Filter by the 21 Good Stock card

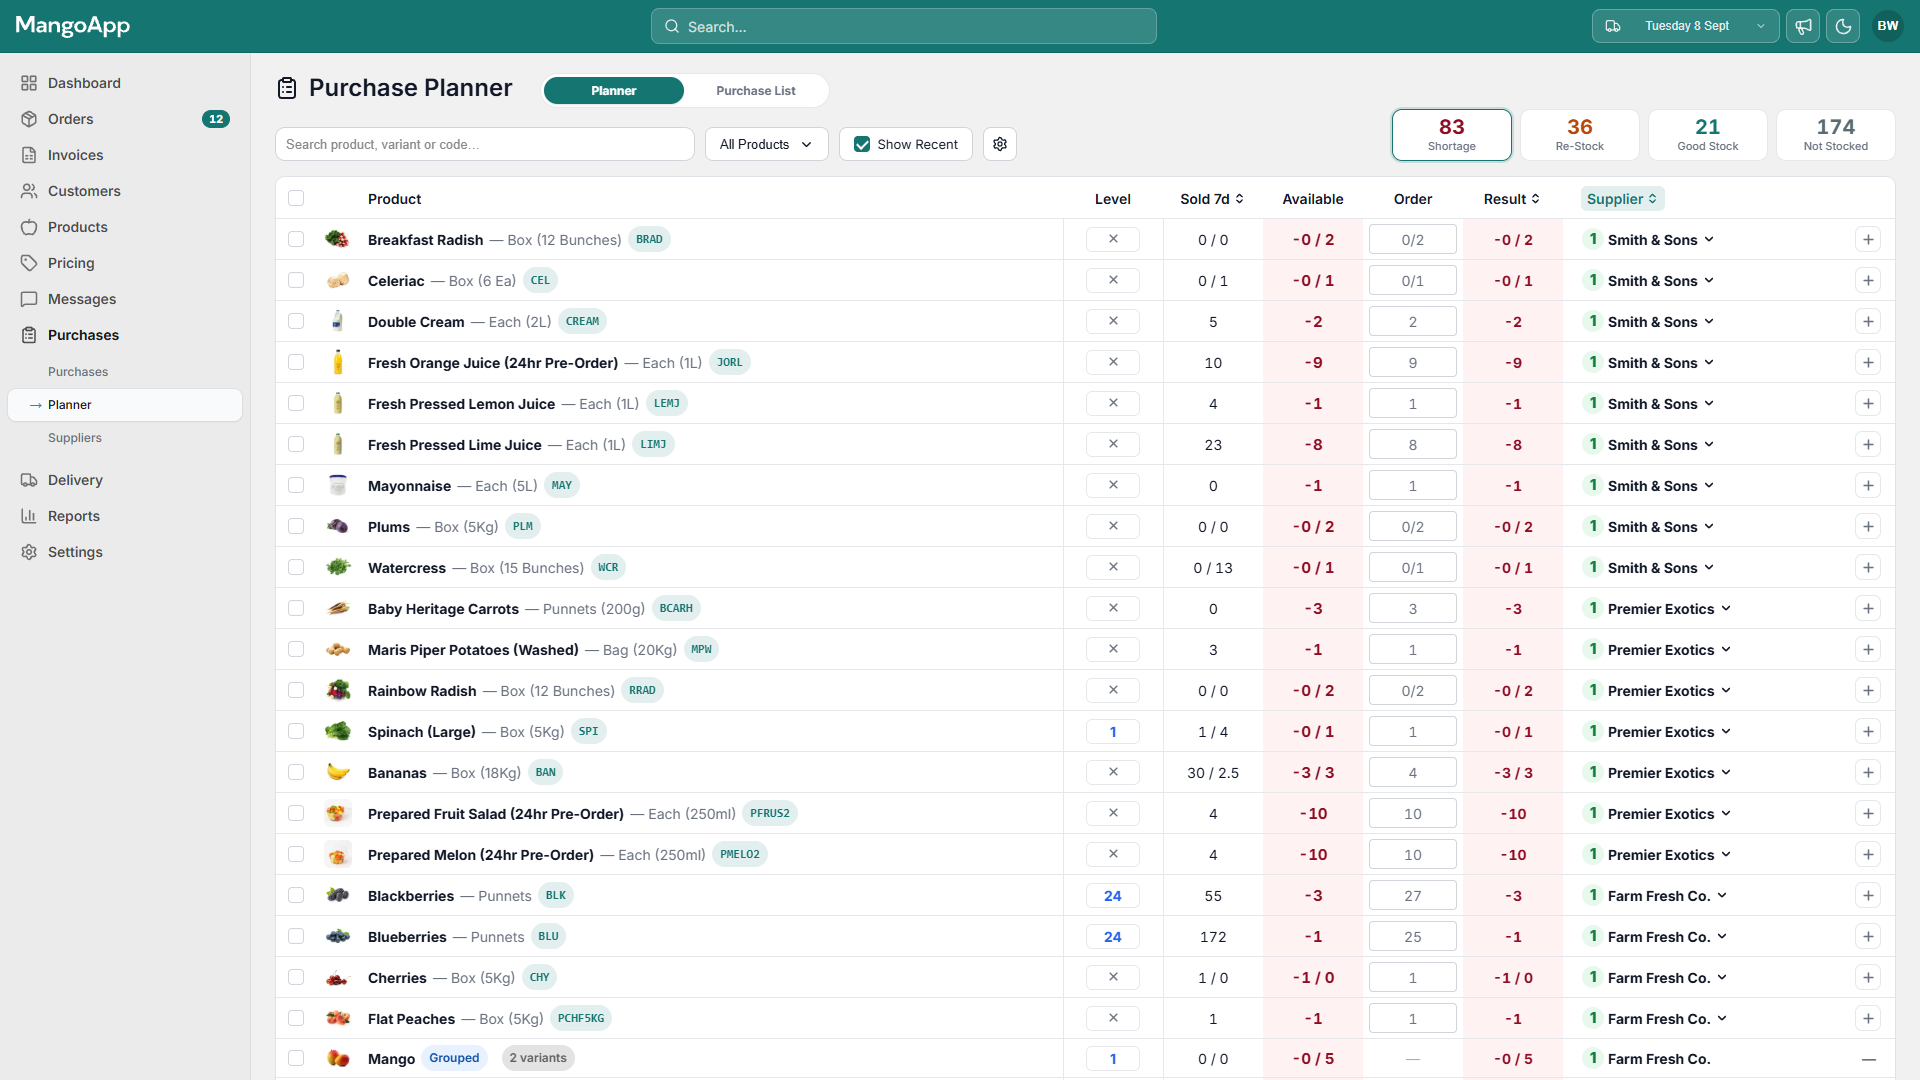tap(1708, 135)
